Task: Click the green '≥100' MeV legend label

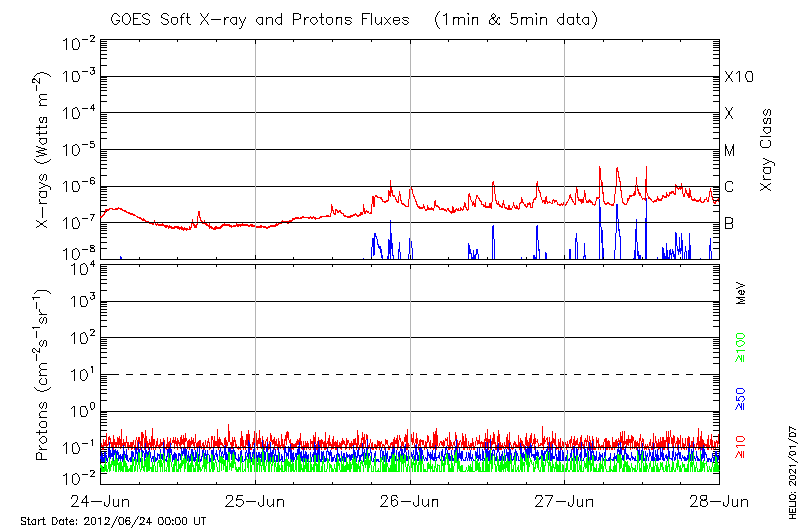Action: (742, 347)
